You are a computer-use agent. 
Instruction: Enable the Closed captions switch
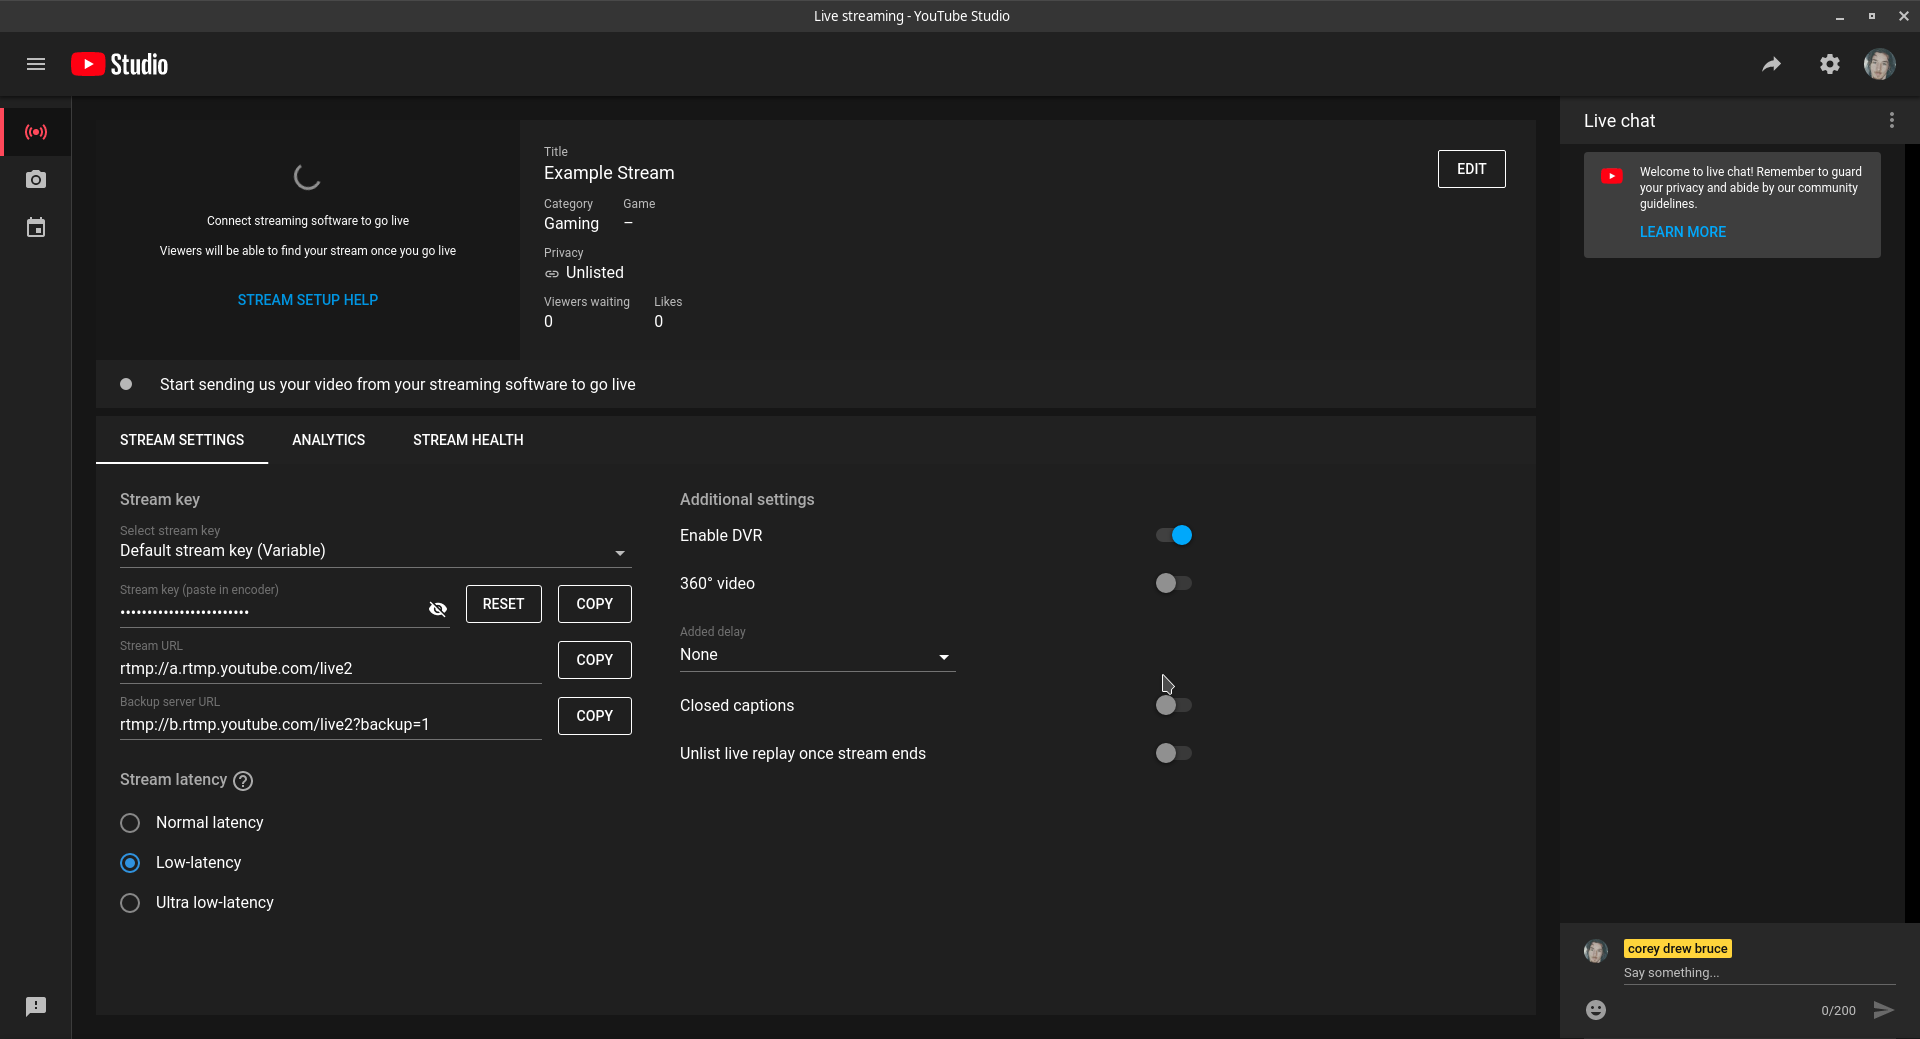click(x=1174, y=705)
